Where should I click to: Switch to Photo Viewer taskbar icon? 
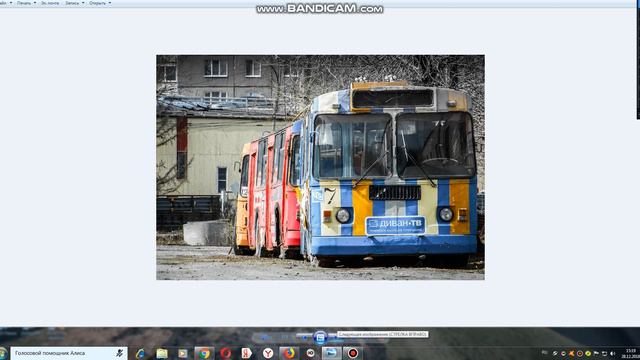(x=331, y=353)
